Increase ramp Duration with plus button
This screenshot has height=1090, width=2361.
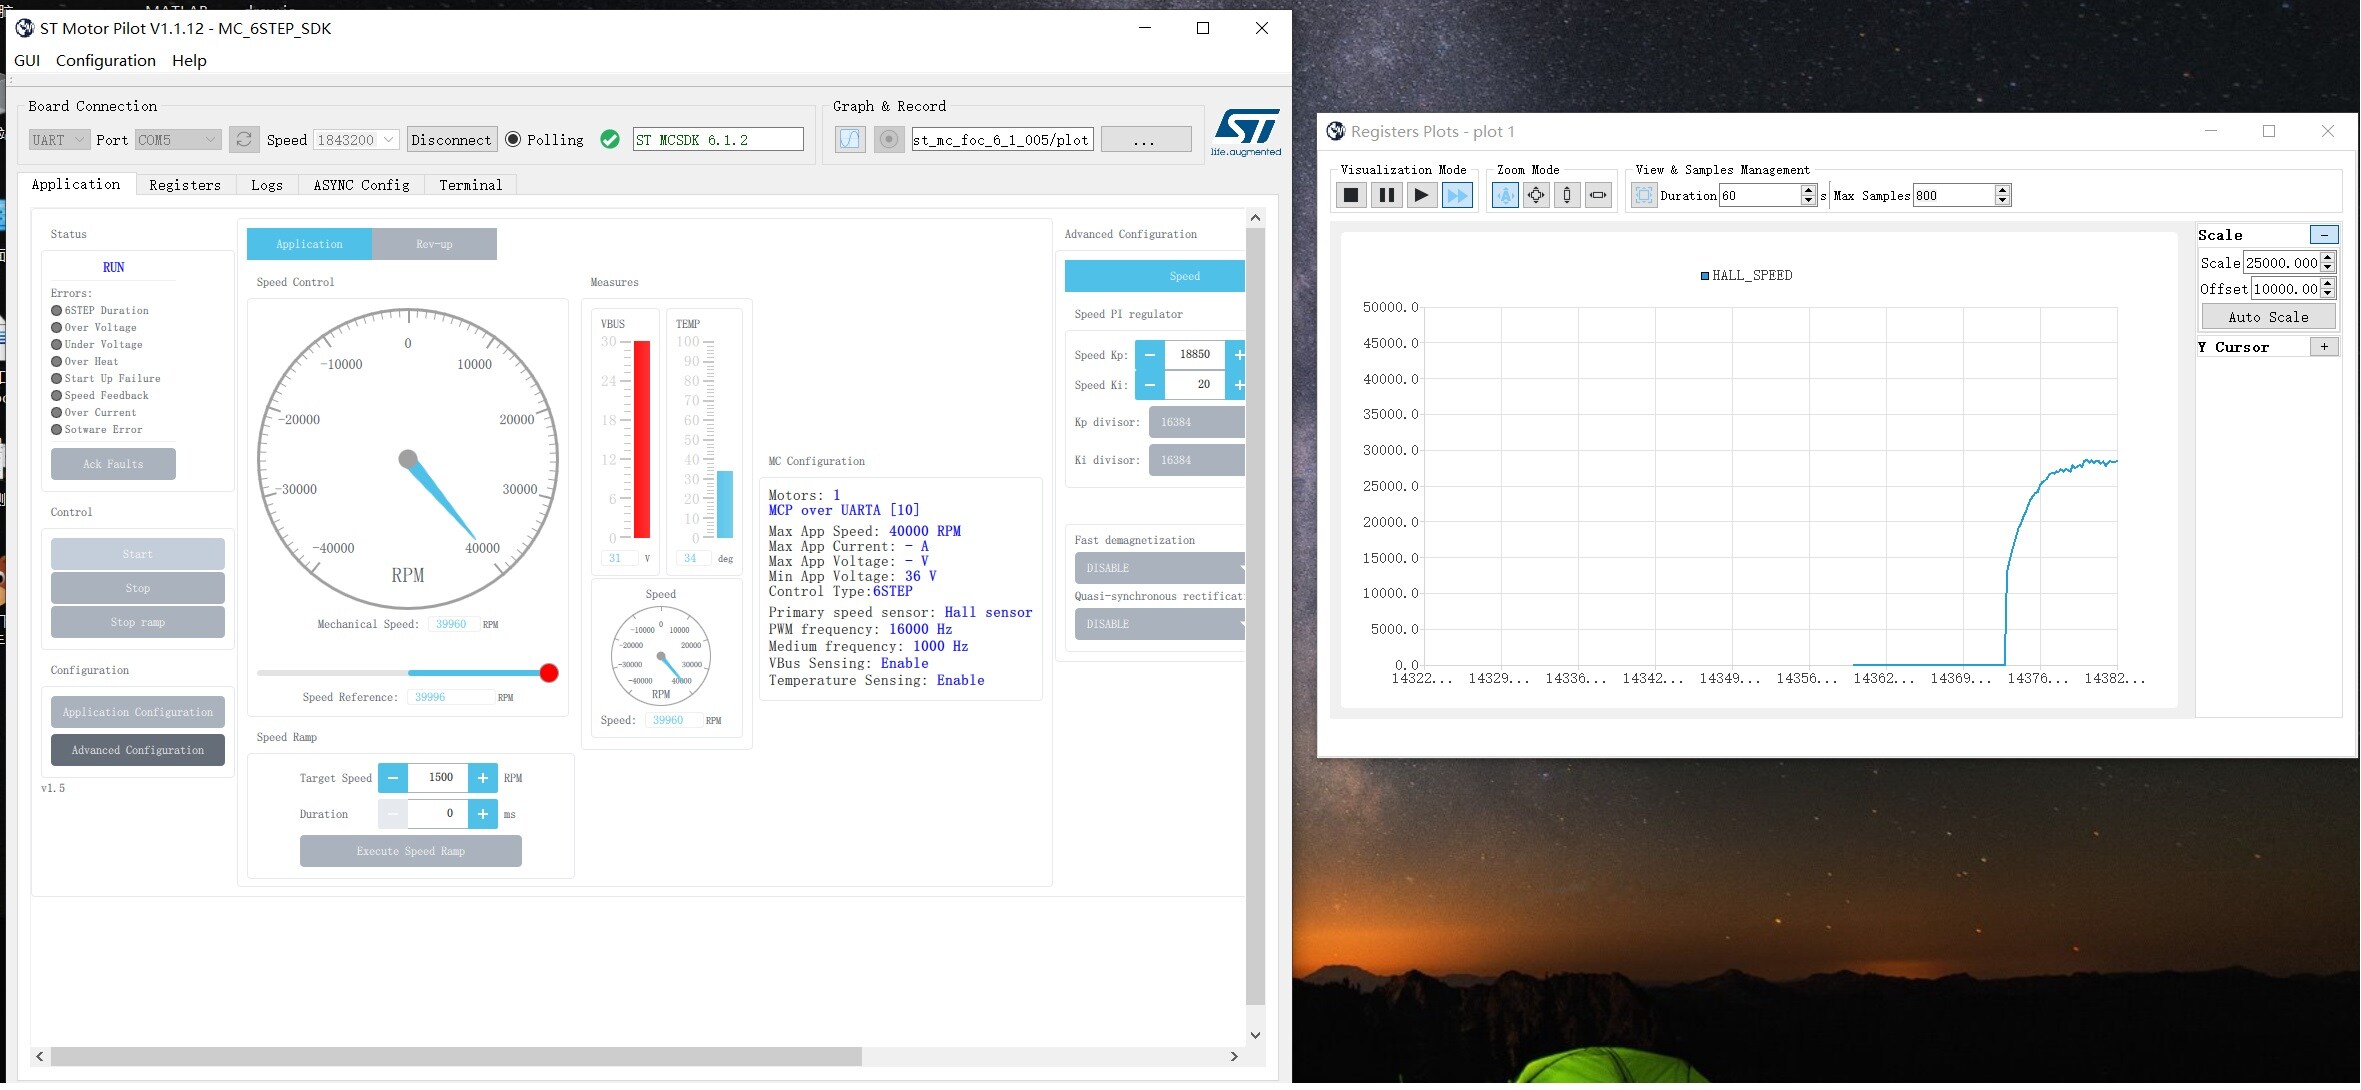[482, 814]
